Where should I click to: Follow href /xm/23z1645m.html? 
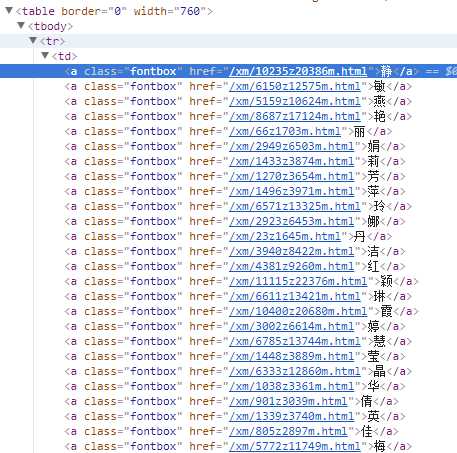pos(285,236)
